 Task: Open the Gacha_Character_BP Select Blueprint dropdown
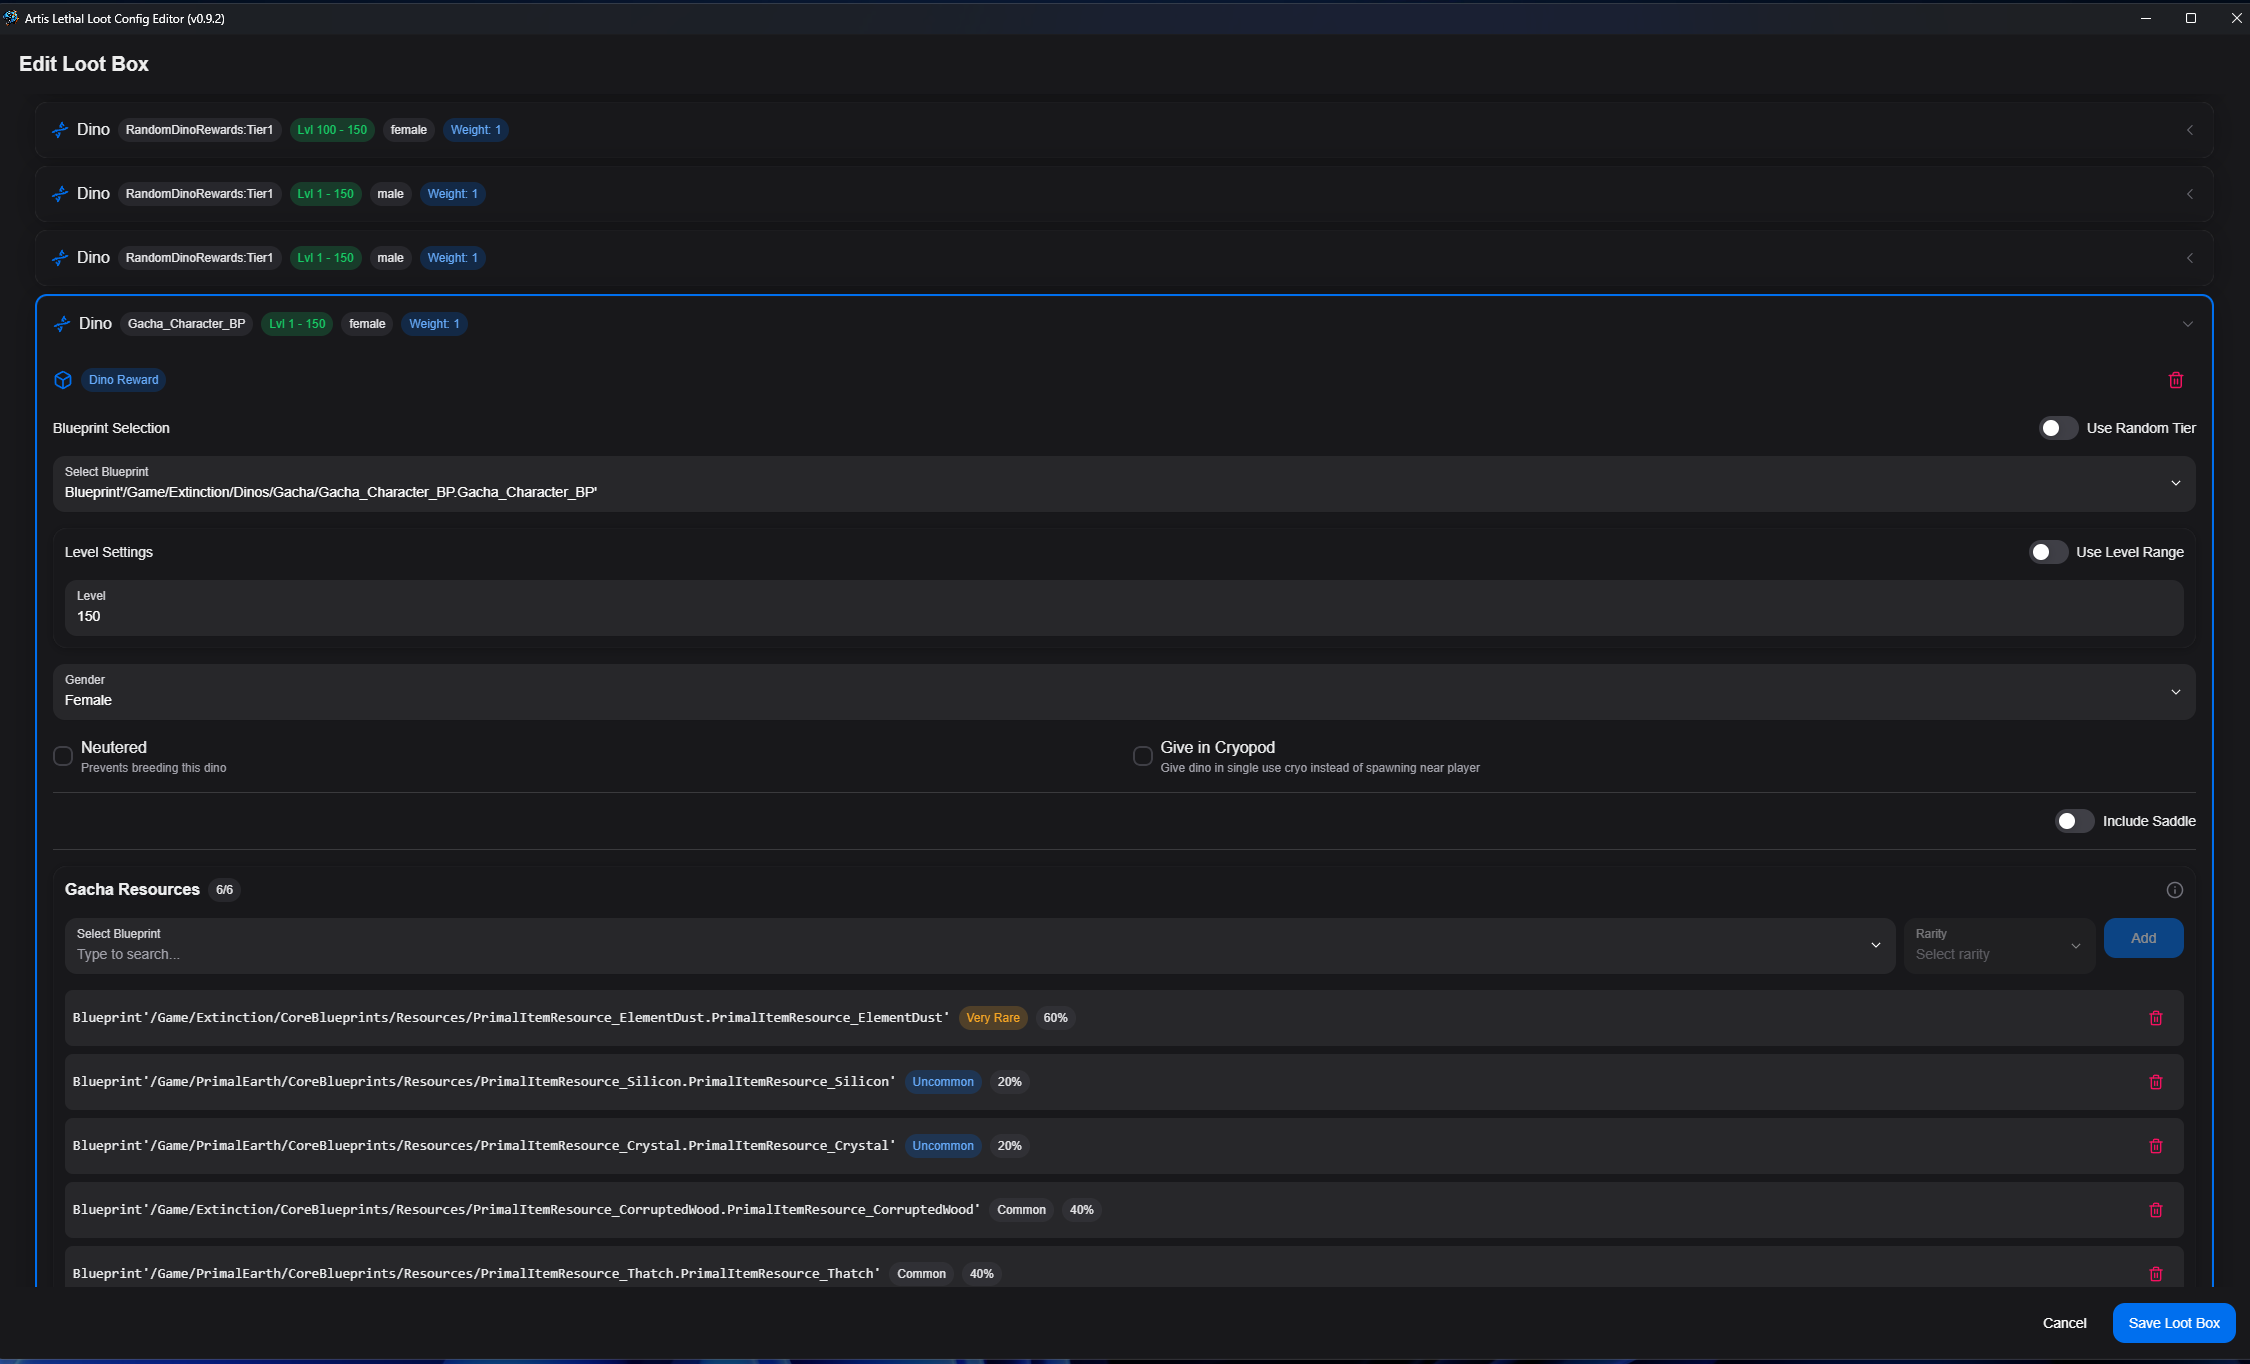[x=1124, y=484]
